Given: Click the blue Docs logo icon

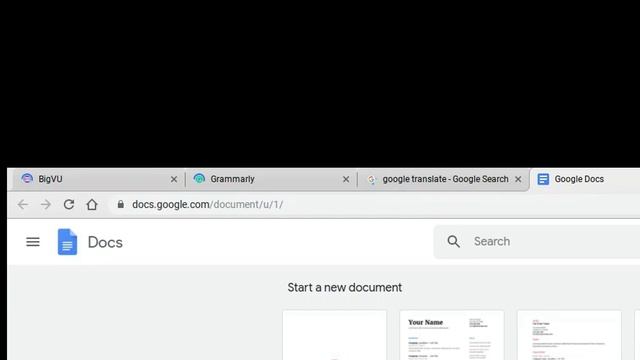Looking at the screenshot, I should 67,242.
